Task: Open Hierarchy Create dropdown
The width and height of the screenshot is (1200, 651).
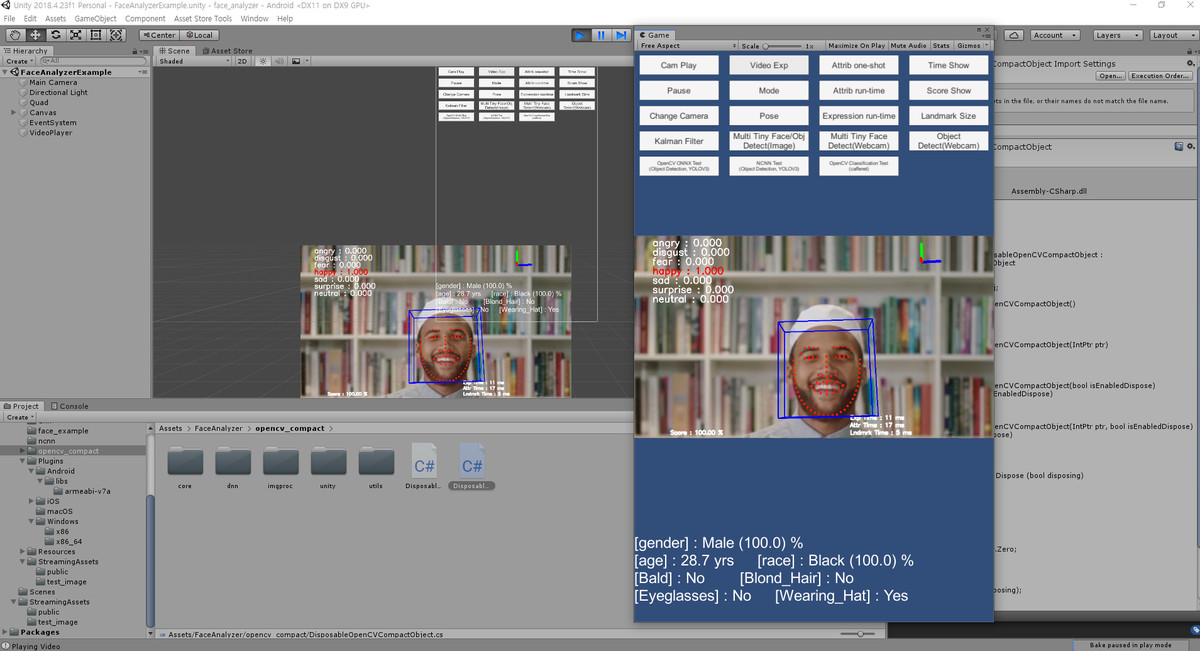Action: (18, 61)
